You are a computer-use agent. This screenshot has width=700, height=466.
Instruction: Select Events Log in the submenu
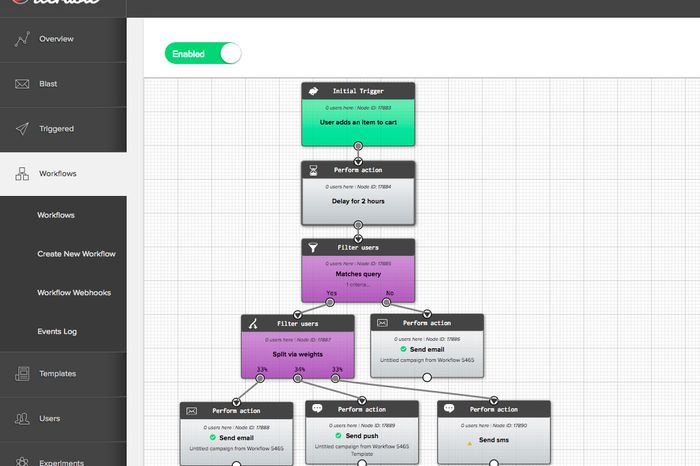click(57, 332)
